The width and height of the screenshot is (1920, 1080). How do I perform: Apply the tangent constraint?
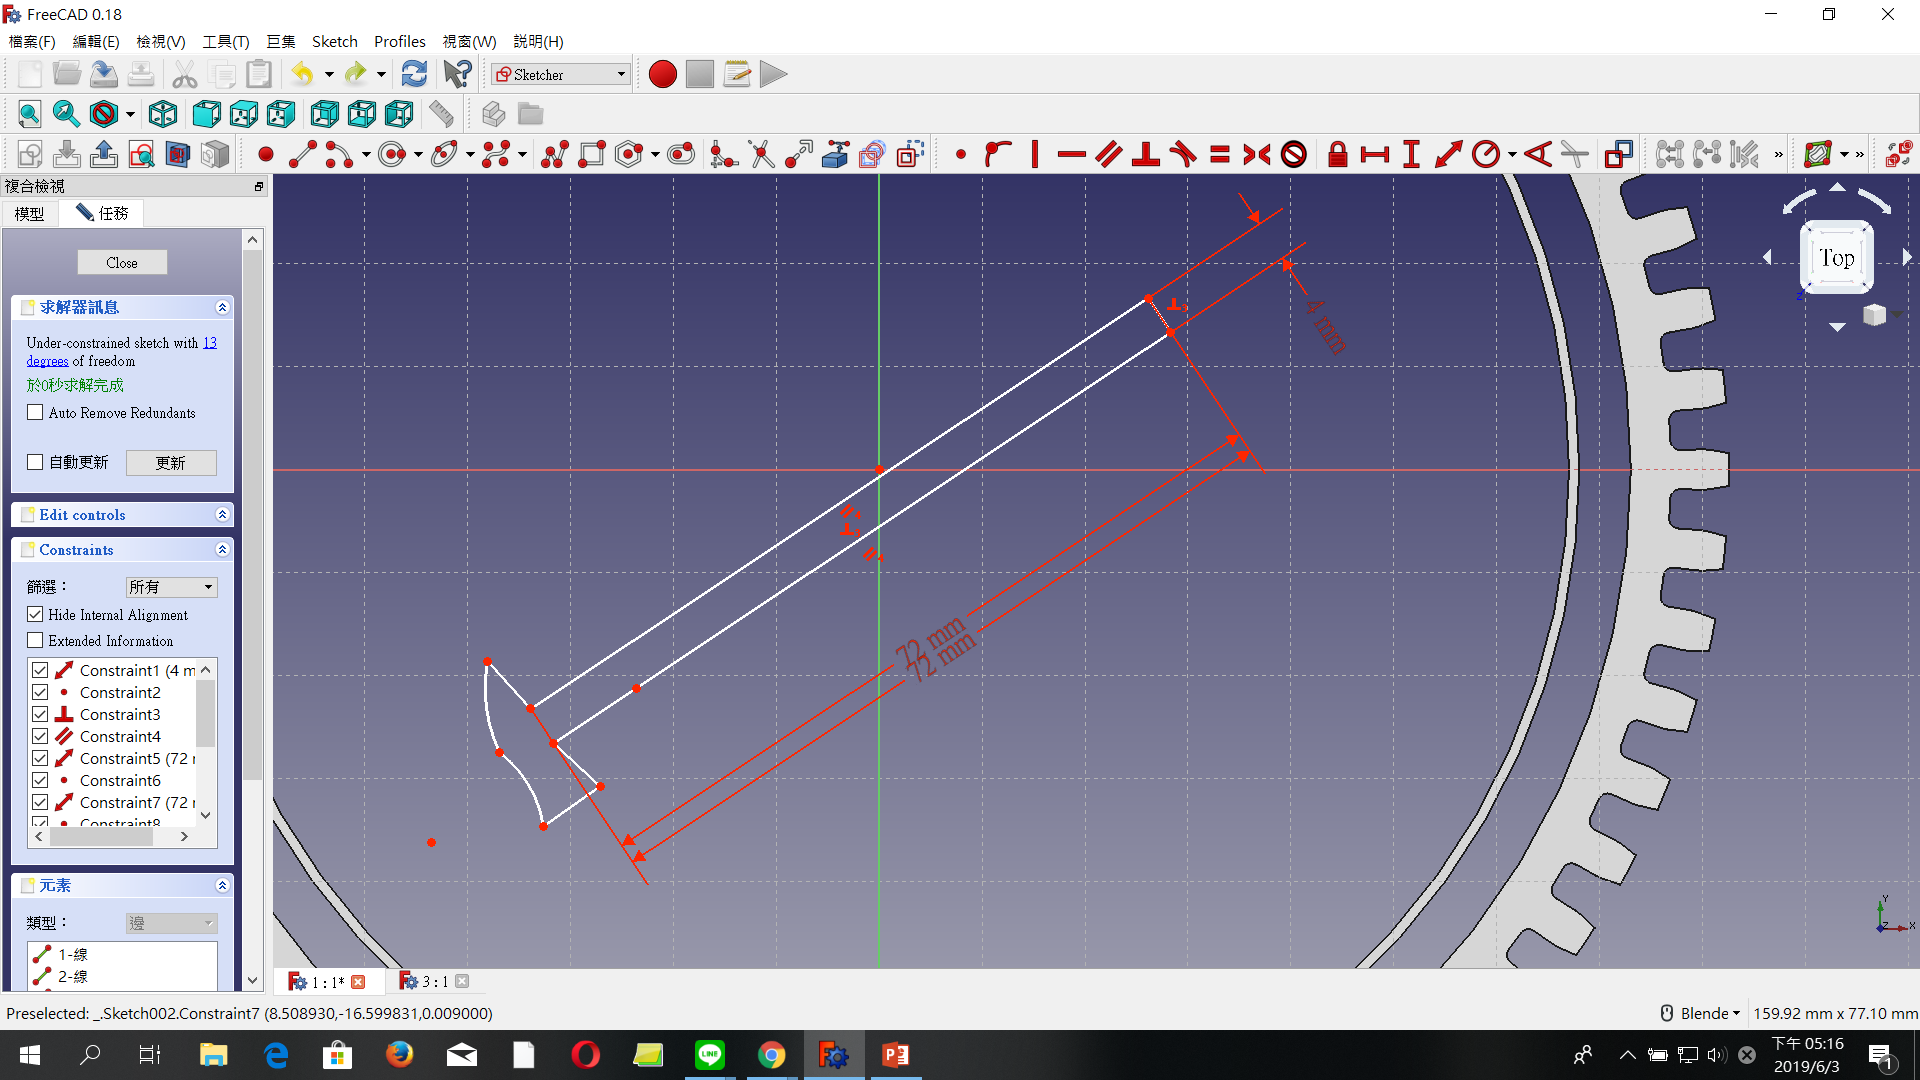1183,154
